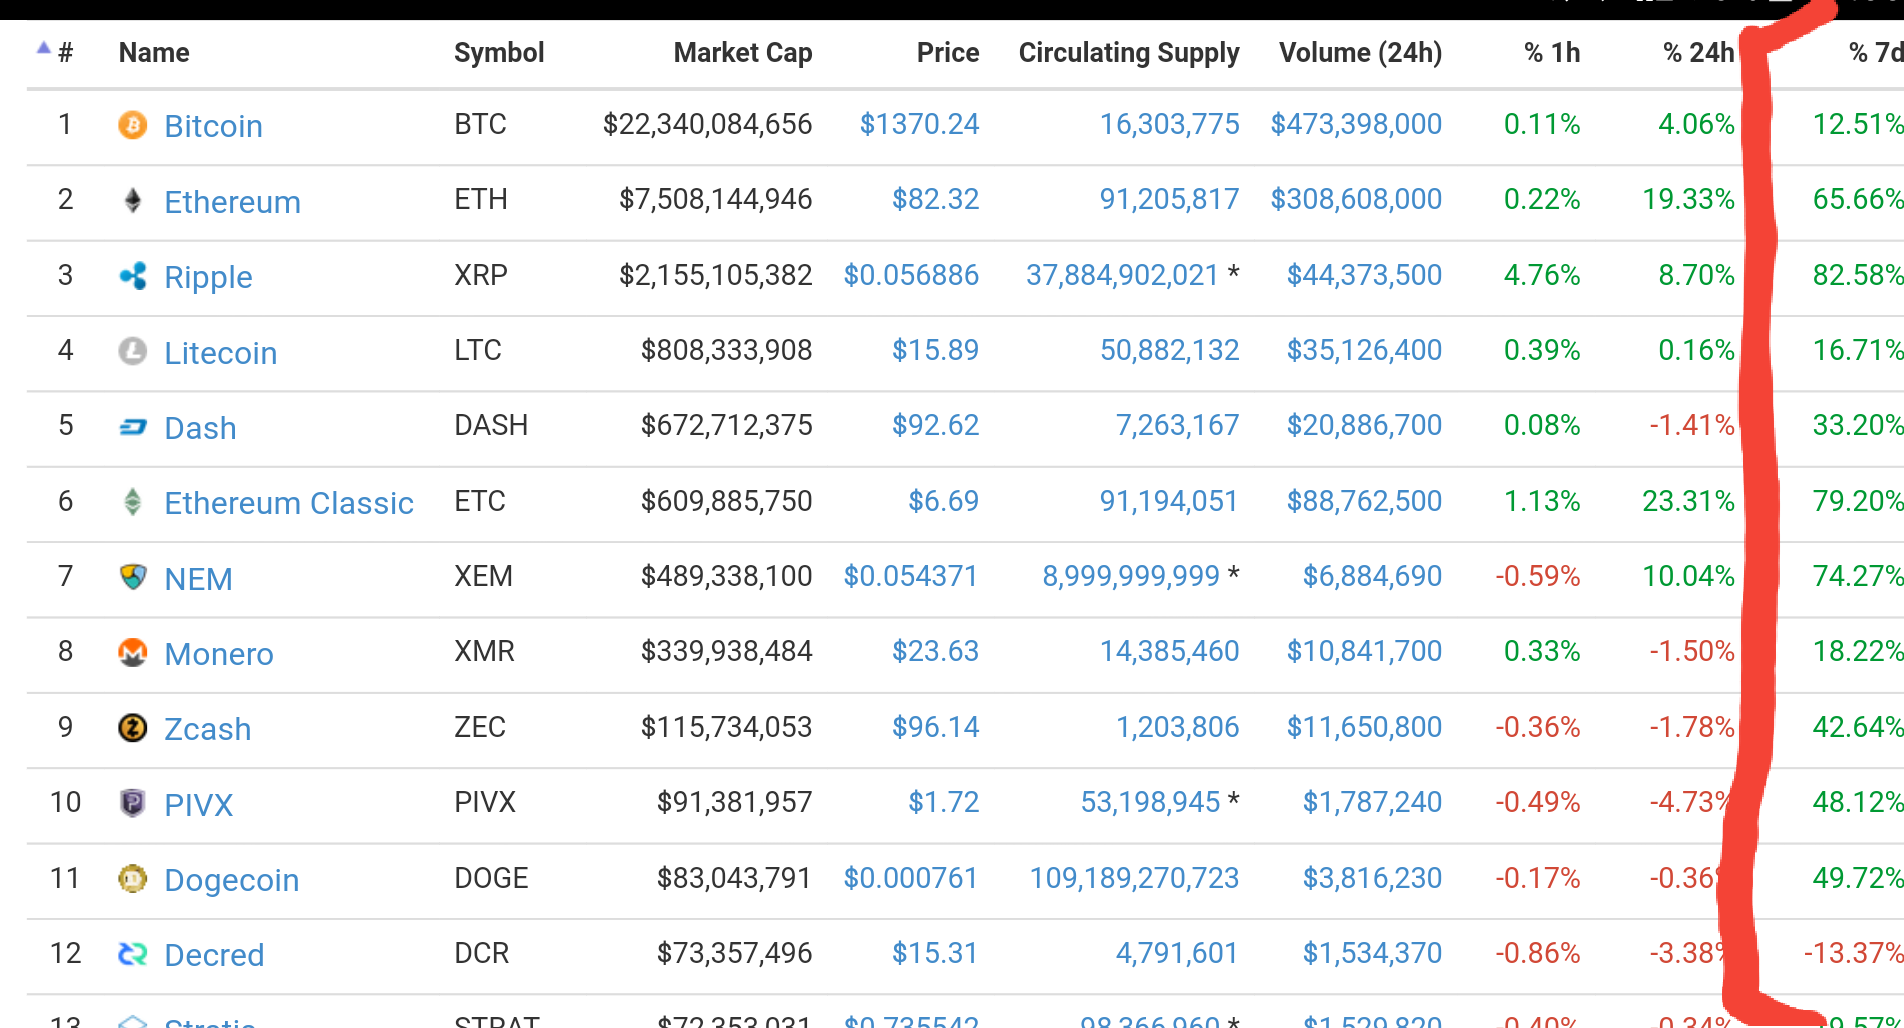Click the Dash logo icon
Screen dimensions: 1904x1028
pos(132,427)
